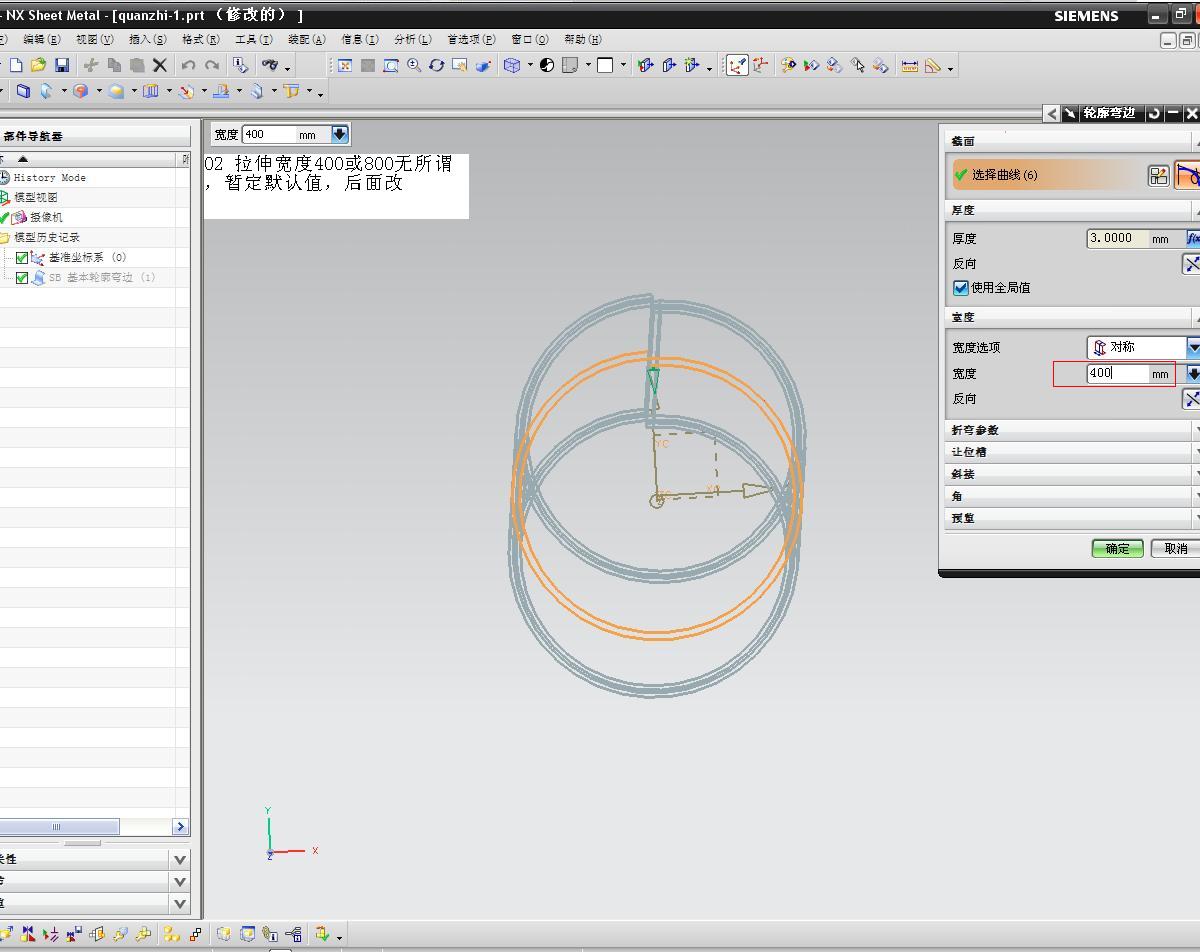Select the 模型视图 tree node
The height and width of the screenshot is (952, 1200).
(x=36, y=197)
